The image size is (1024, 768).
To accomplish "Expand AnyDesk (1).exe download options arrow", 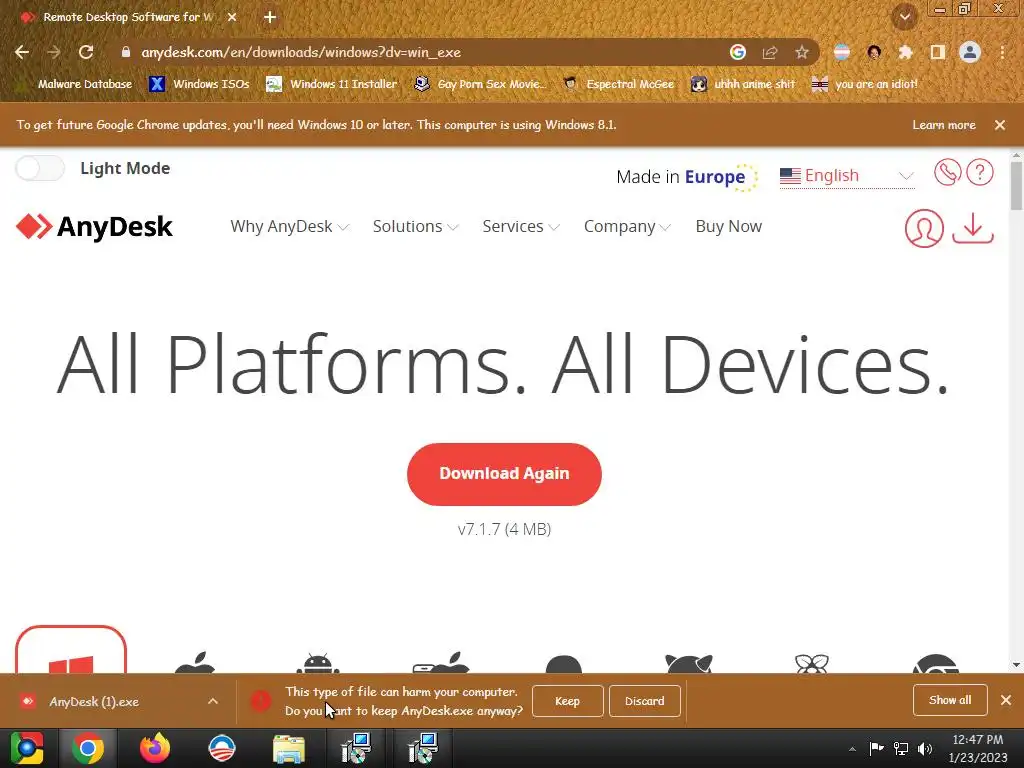I will coord(213,701).
